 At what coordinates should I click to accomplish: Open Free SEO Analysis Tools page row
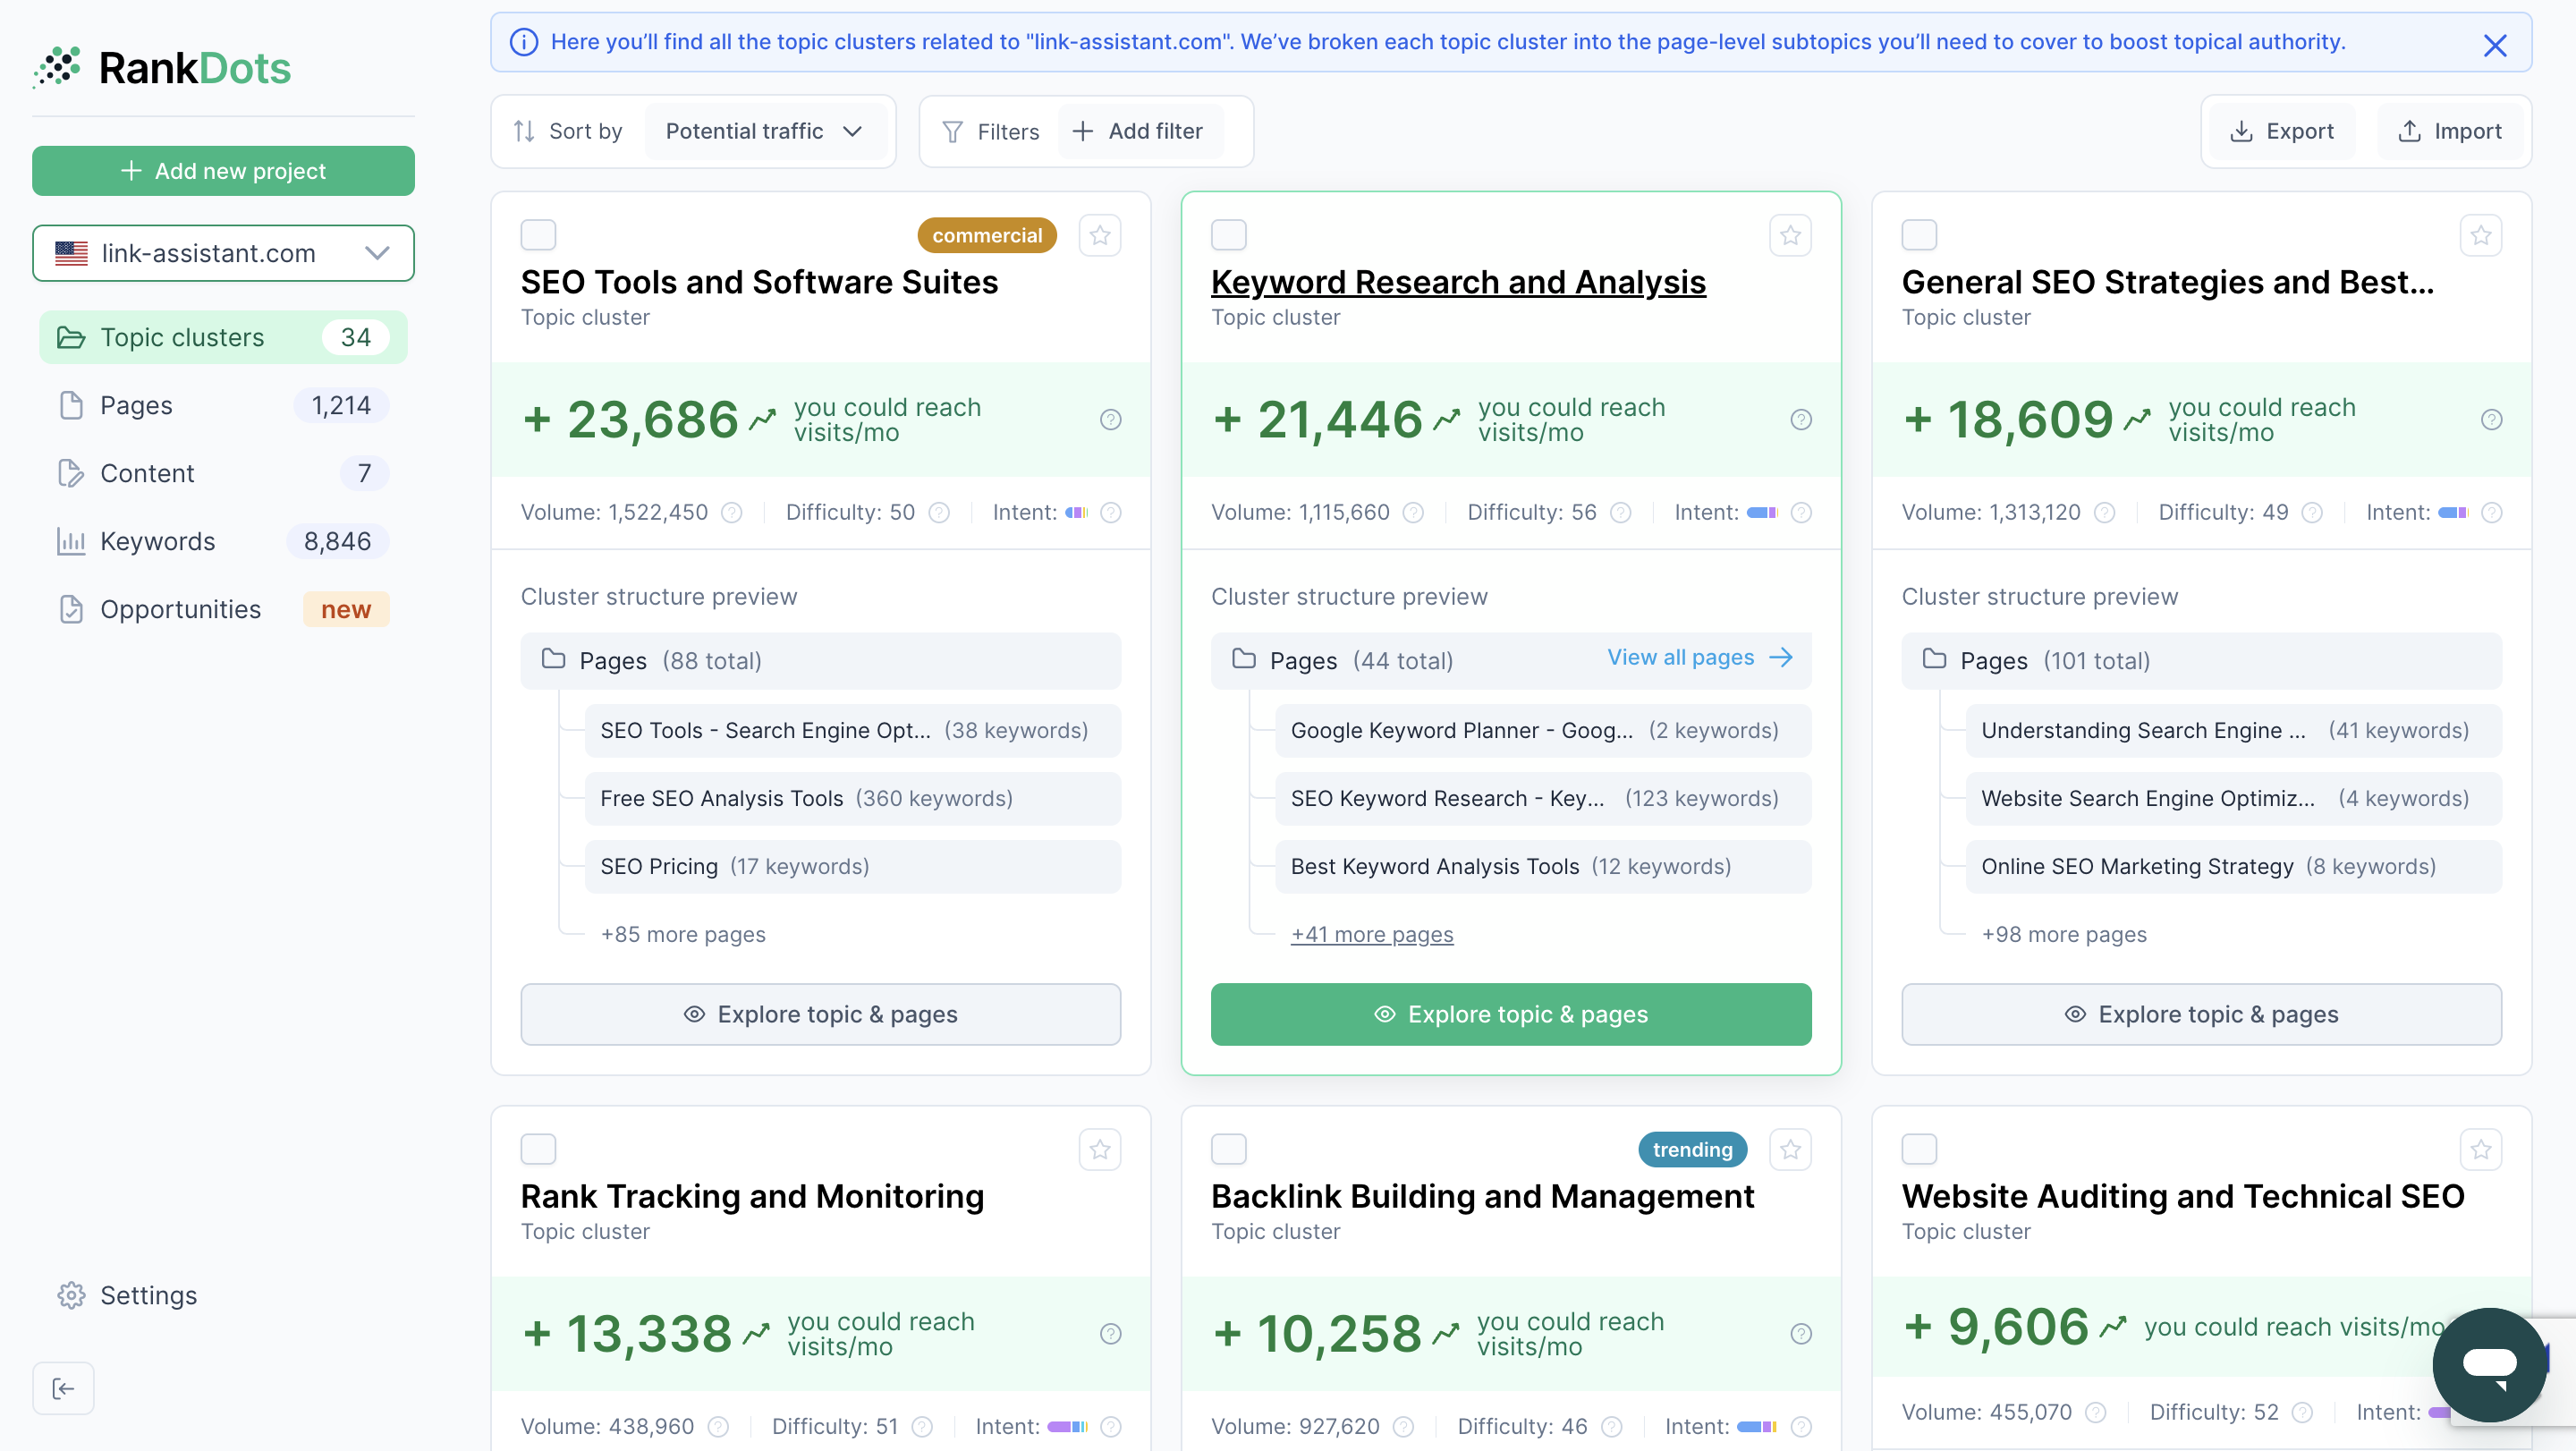pos(852,798)
